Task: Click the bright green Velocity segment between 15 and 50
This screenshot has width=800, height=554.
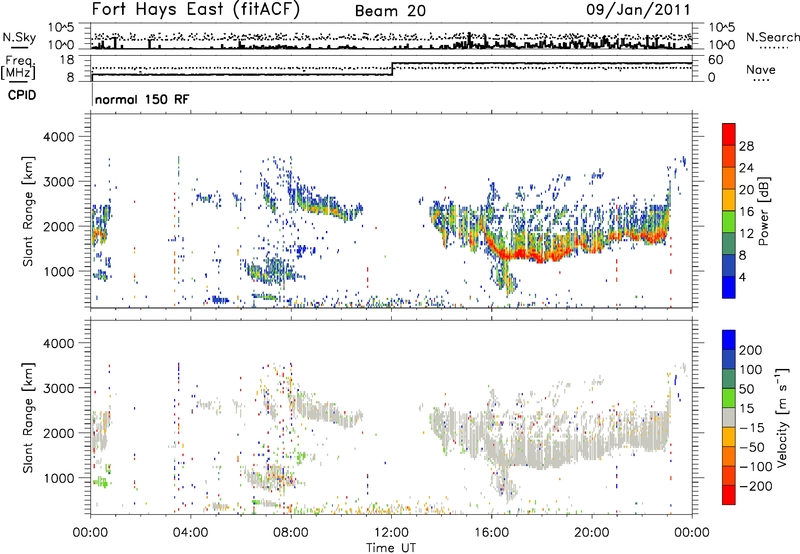Action: click(x=729, y=398)
